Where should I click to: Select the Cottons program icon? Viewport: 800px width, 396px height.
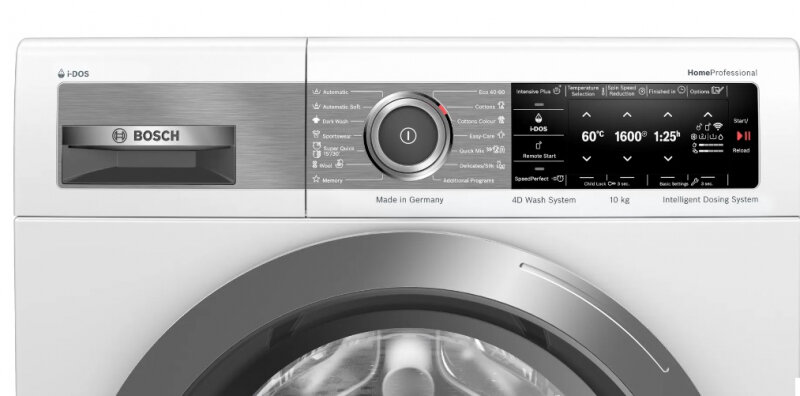501,106
